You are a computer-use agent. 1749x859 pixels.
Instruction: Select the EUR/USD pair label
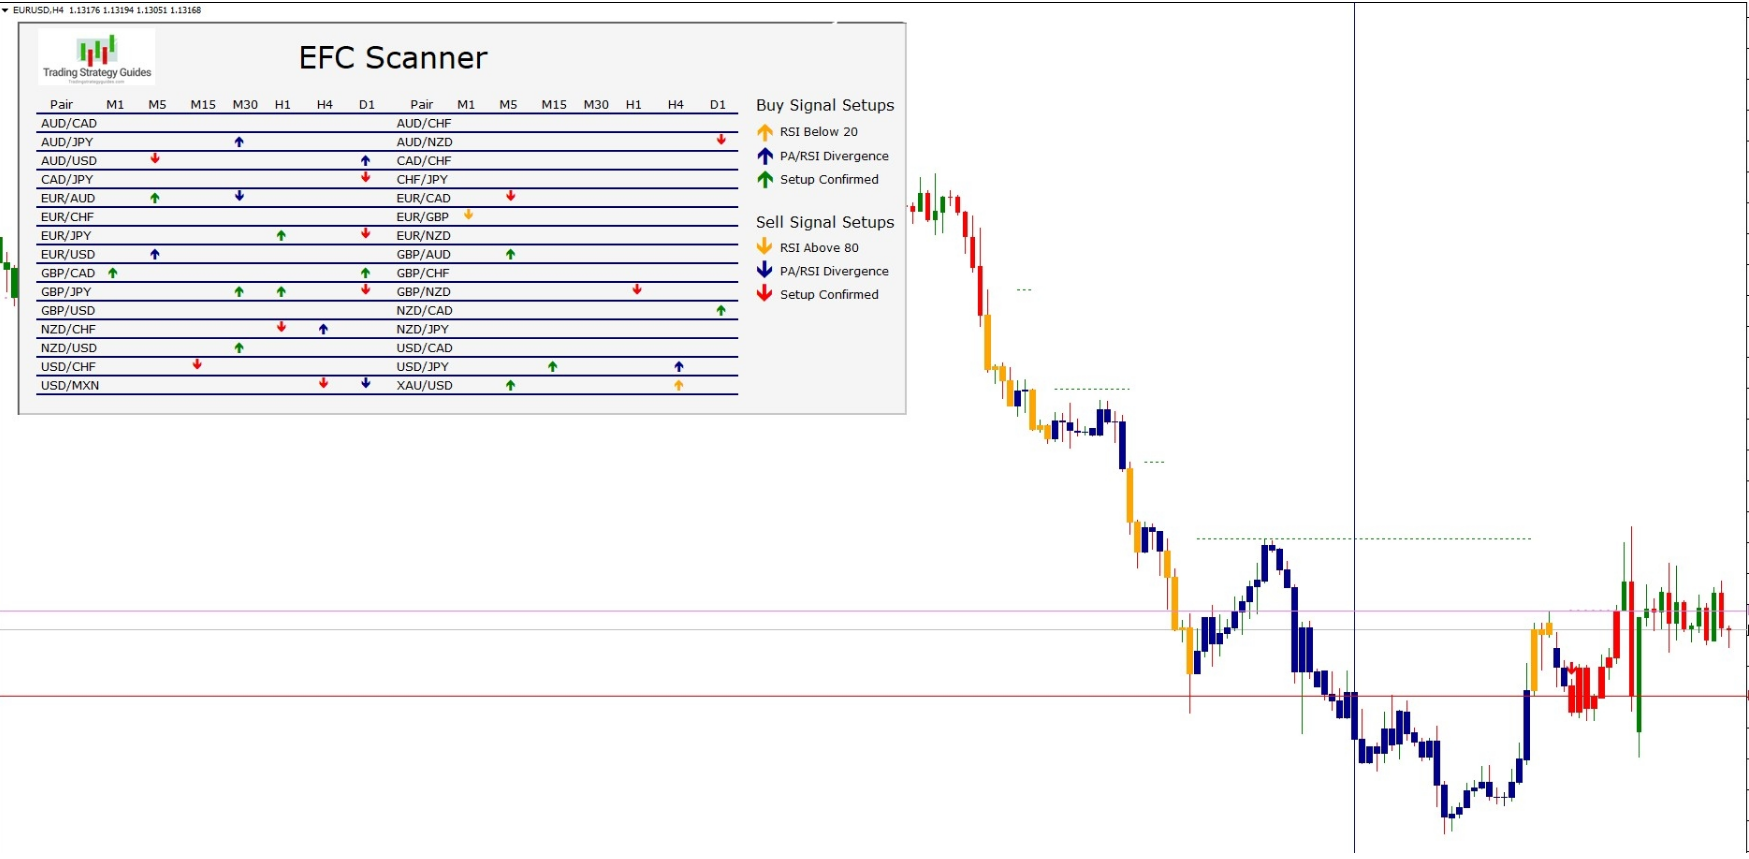click(x=68, y=254)
